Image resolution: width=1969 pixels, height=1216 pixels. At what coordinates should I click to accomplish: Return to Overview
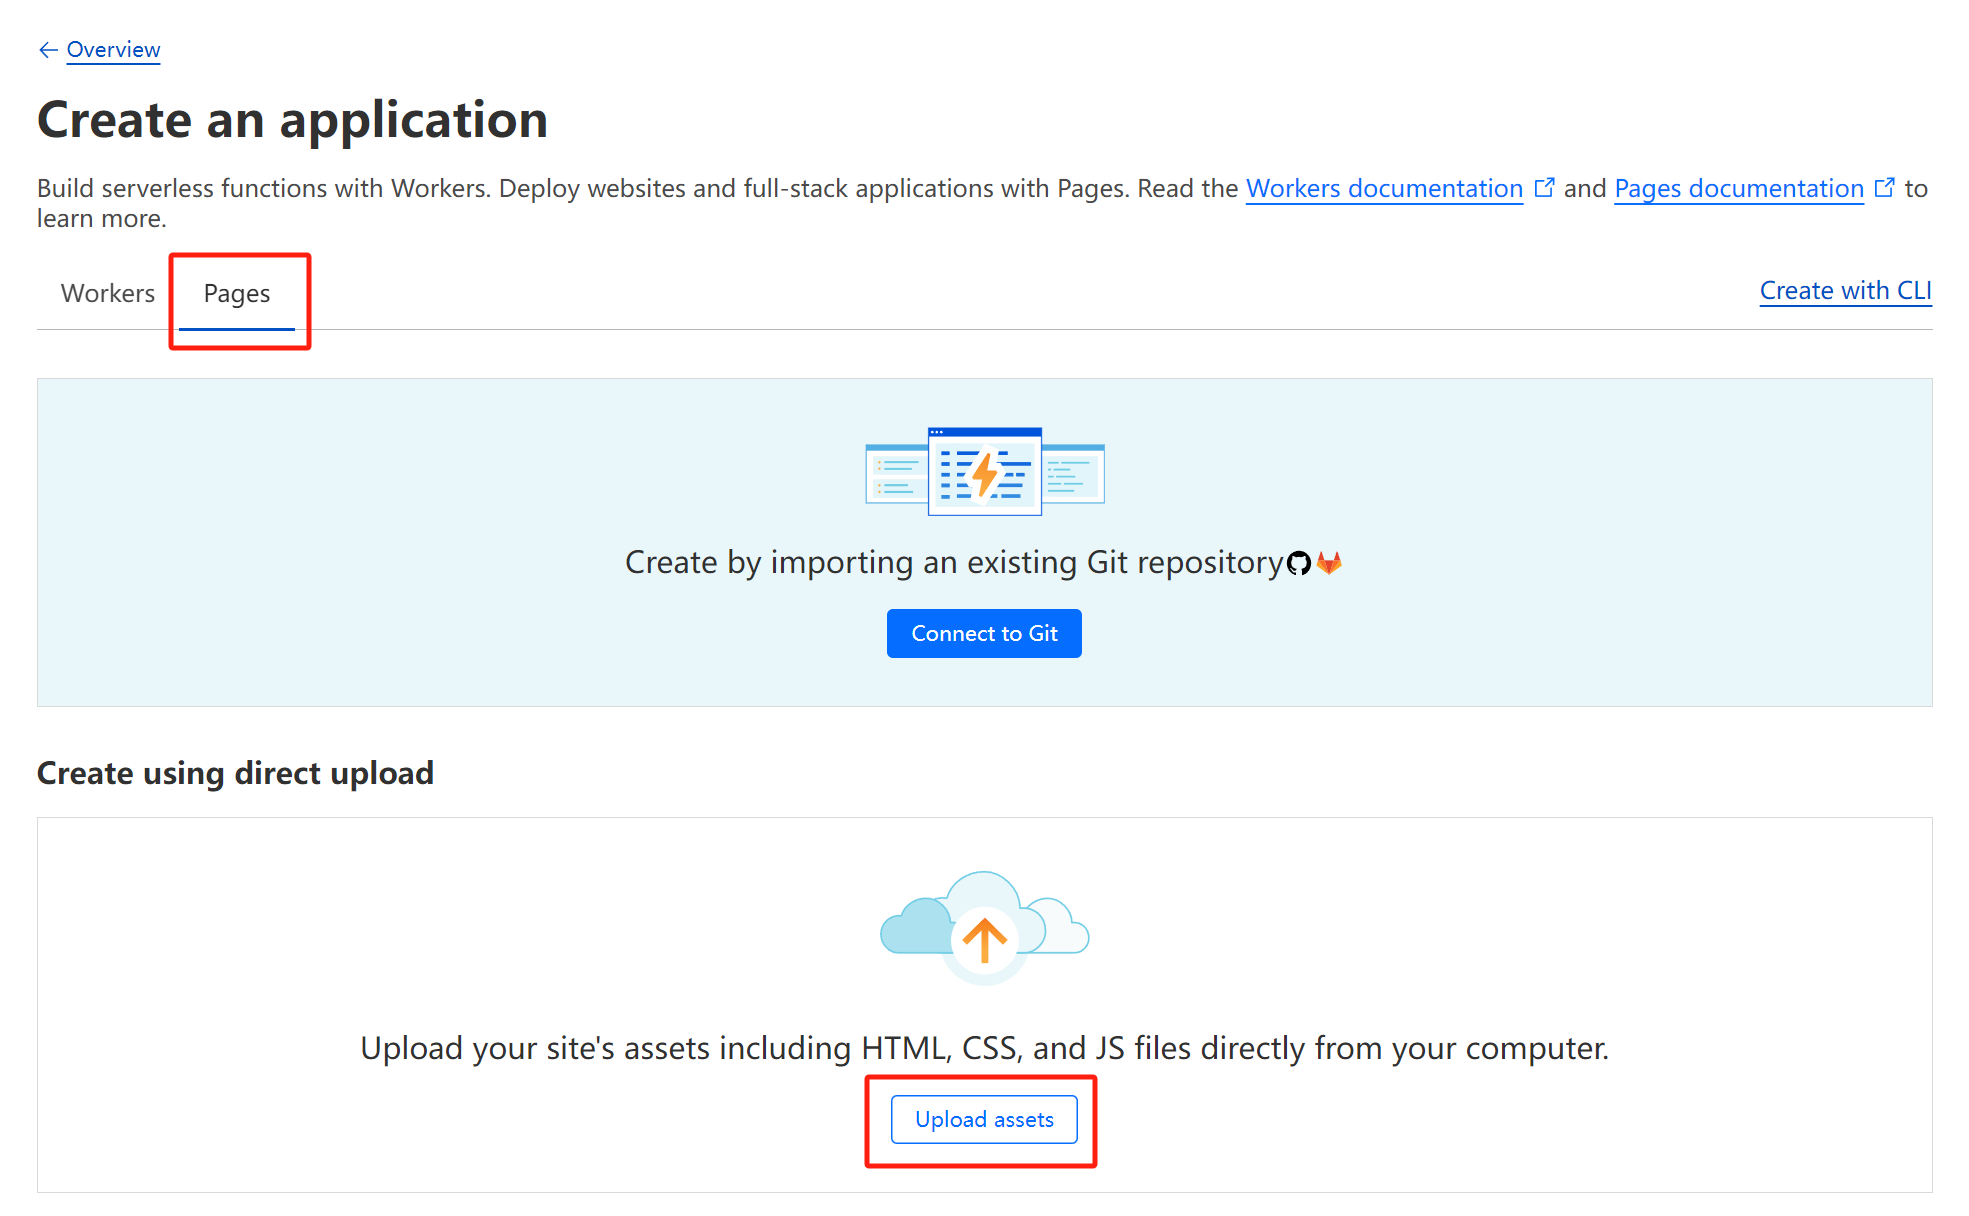tap(112, 49)
